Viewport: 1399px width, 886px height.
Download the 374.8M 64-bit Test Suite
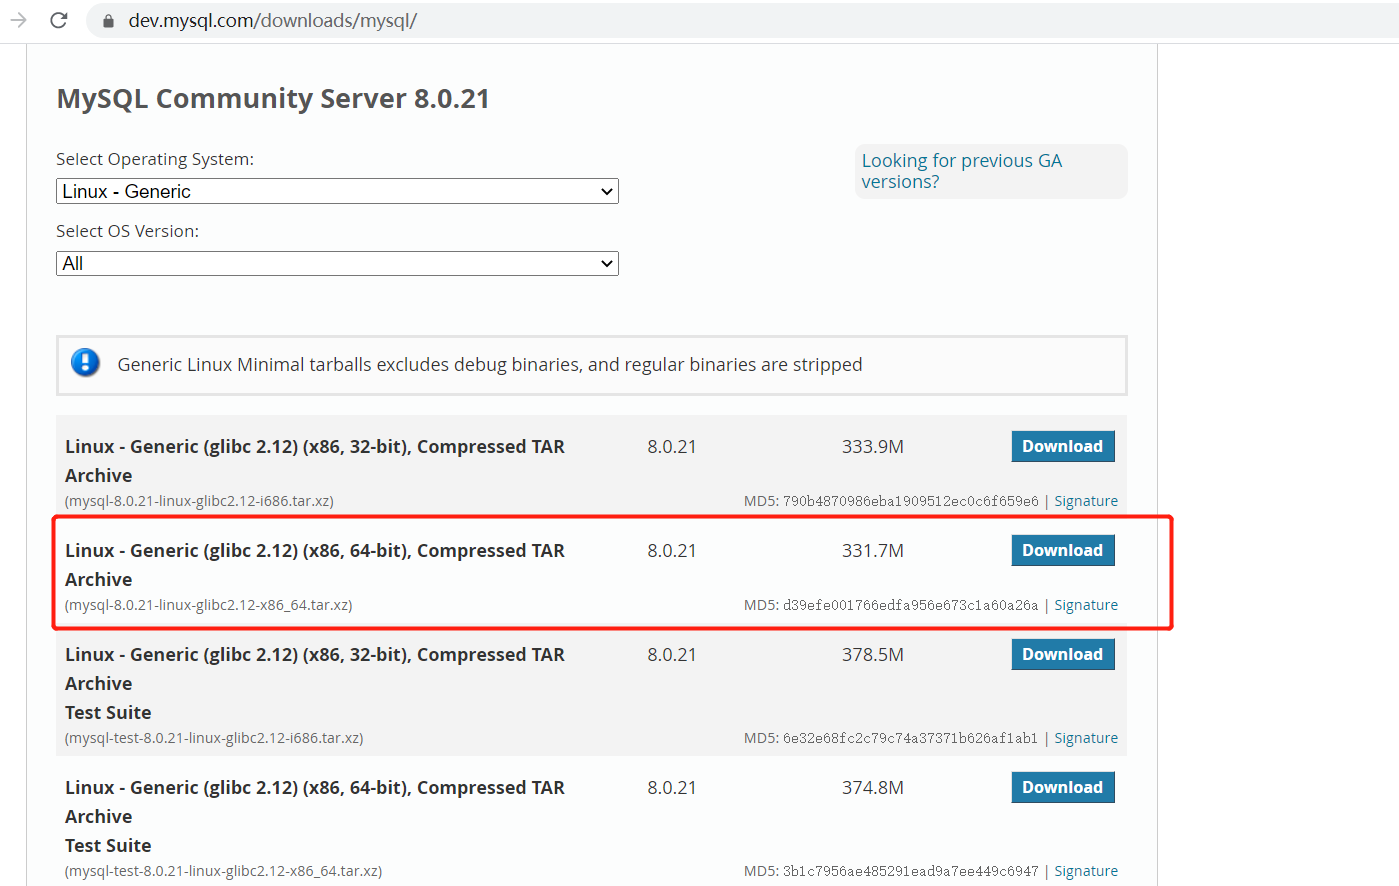1062,787
